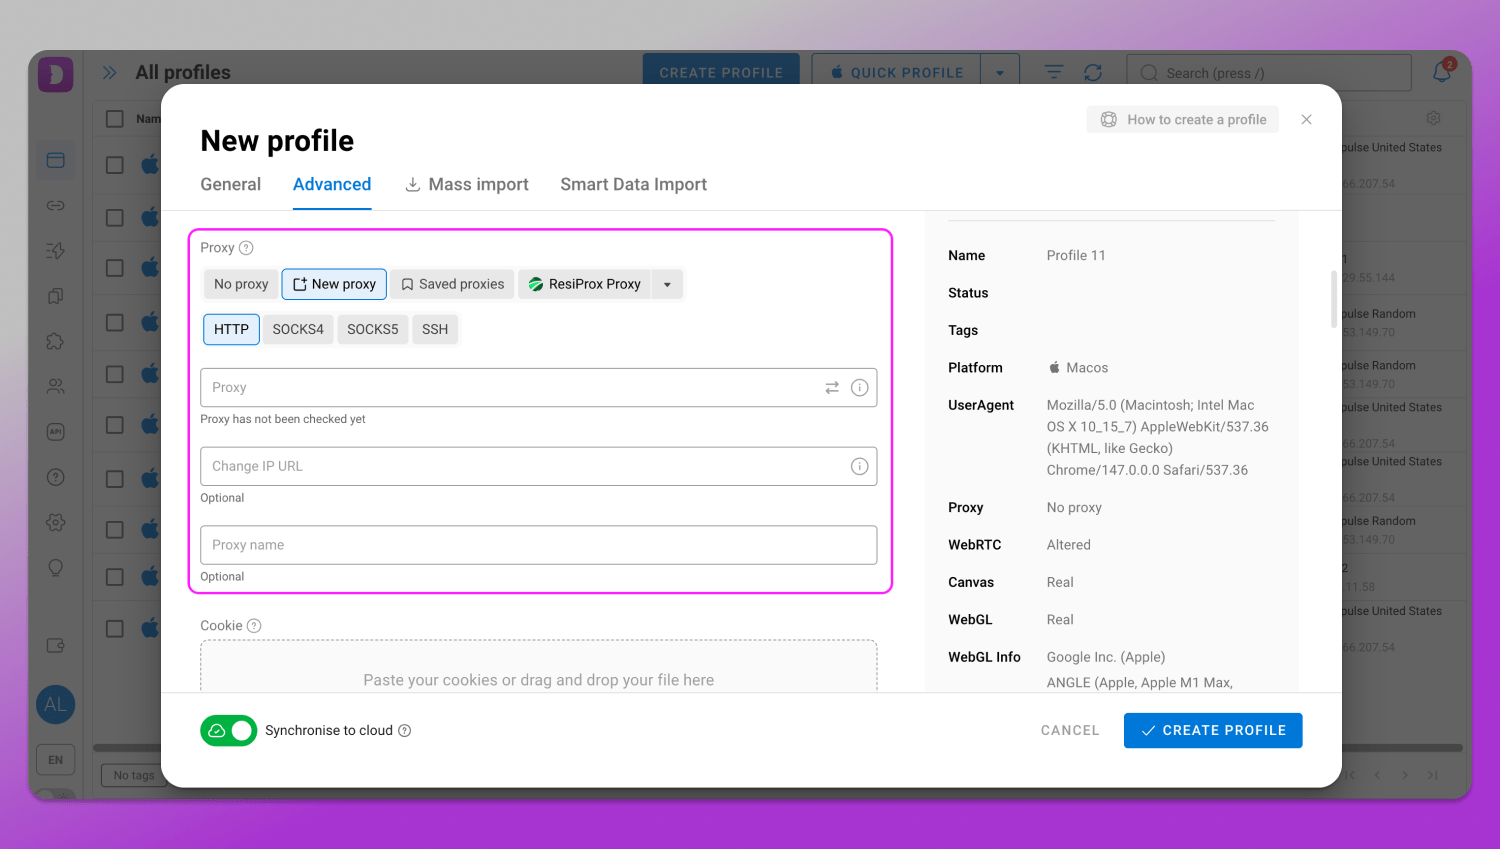Open the API sidebar icon
Image resolution: width=1500 pixels, height=849 pixels.
click(56, 432)
